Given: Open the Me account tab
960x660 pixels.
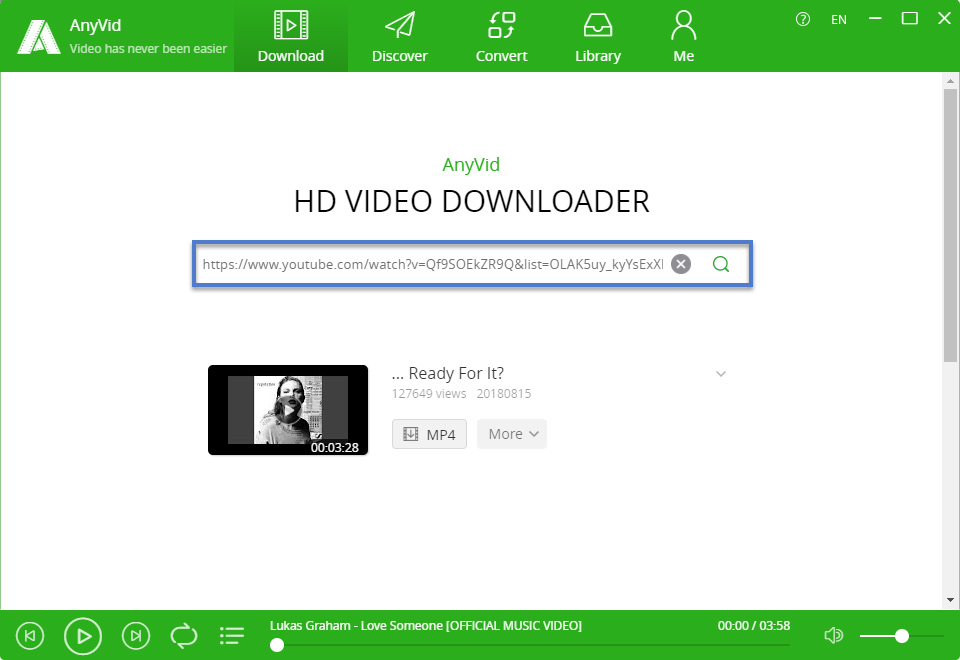Looking at the screenshot, I should tap(683, 37).
